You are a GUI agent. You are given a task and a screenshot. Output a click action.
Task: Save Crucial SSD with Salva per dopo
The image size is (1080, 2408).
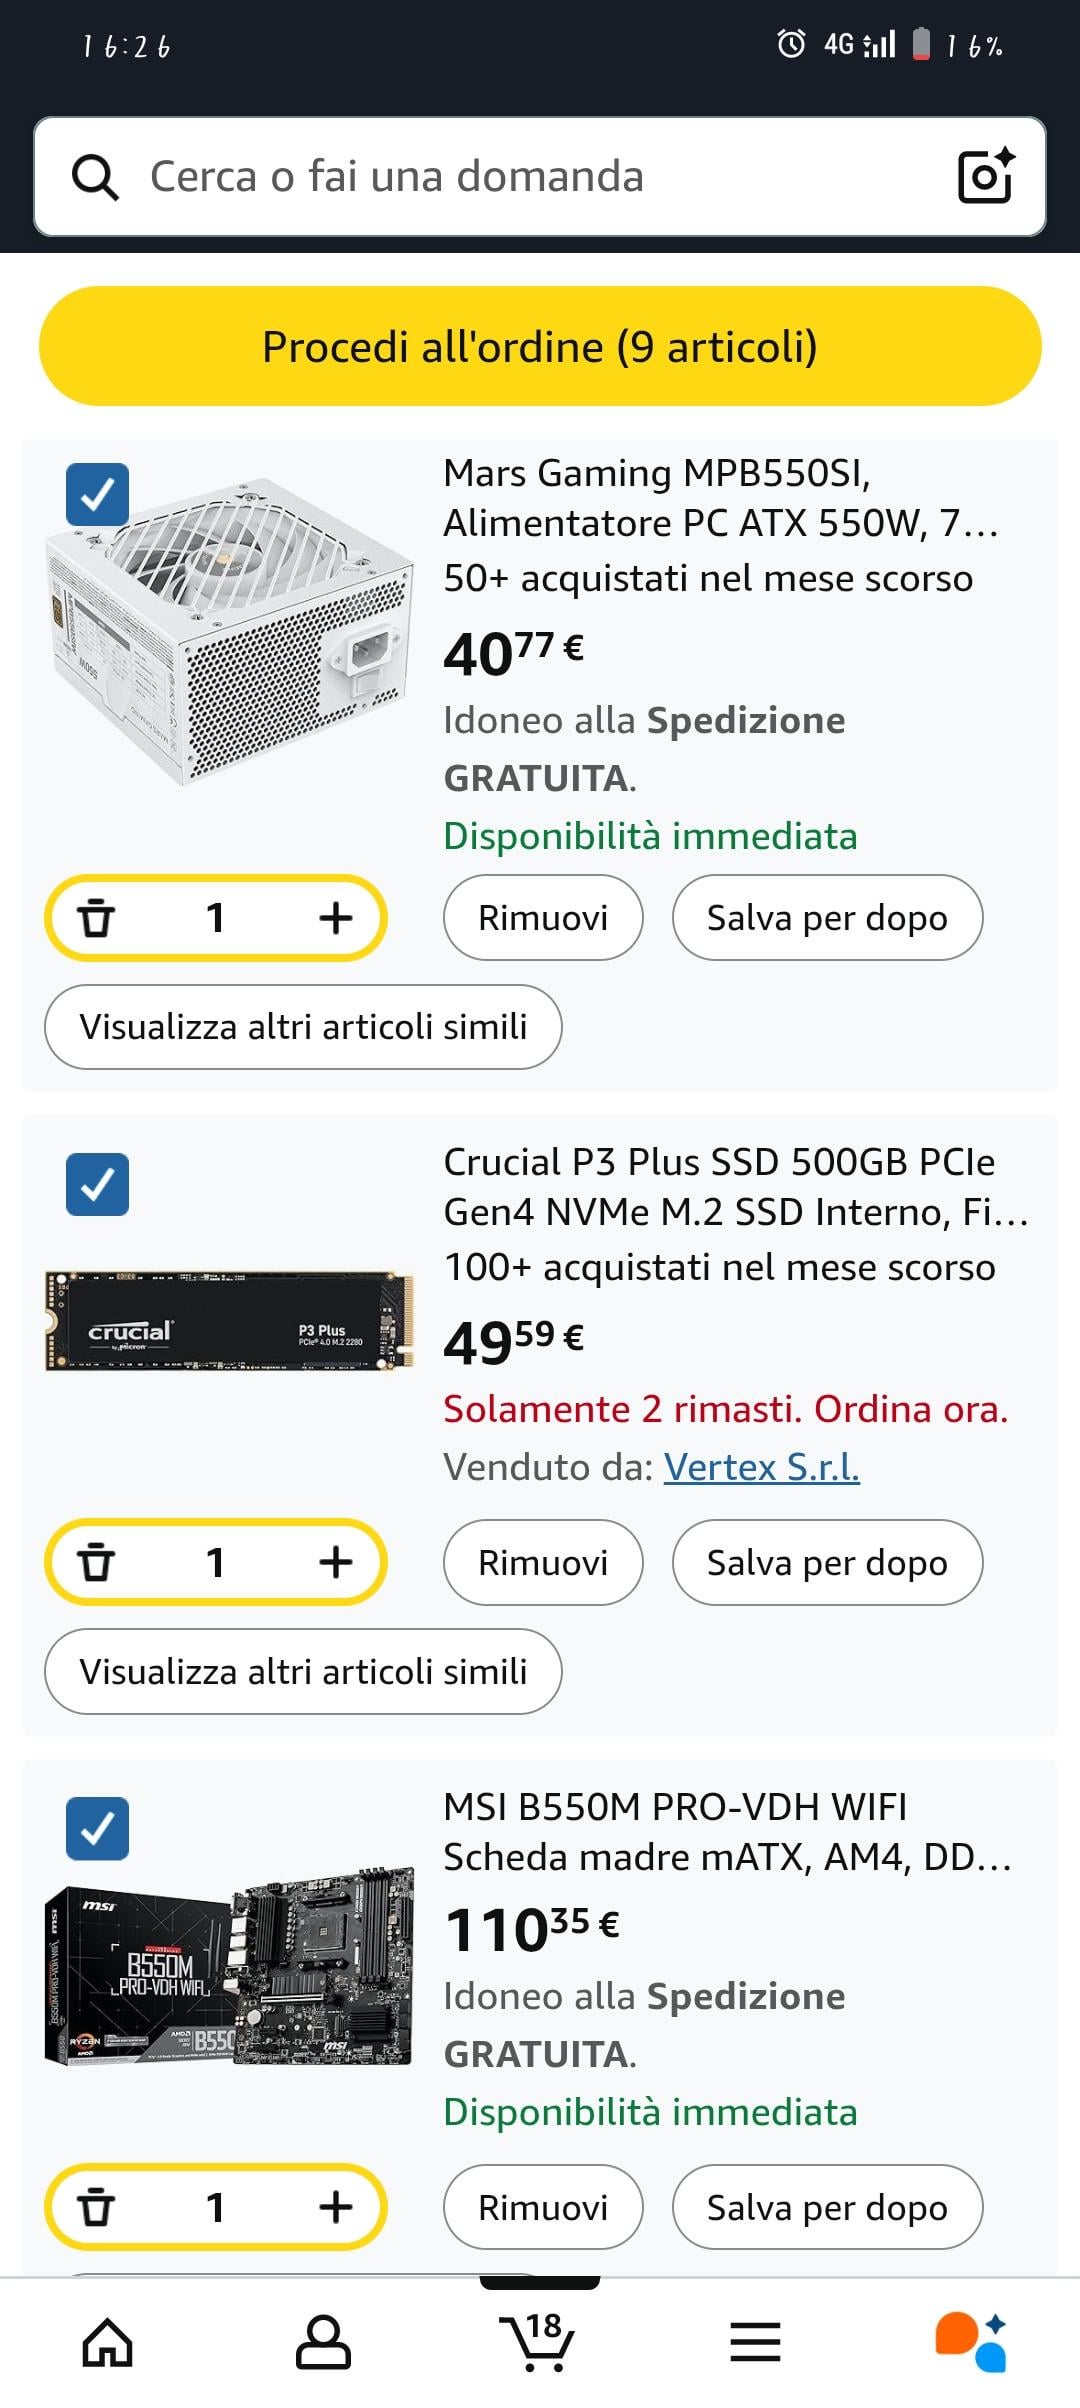pos(827,1562)
